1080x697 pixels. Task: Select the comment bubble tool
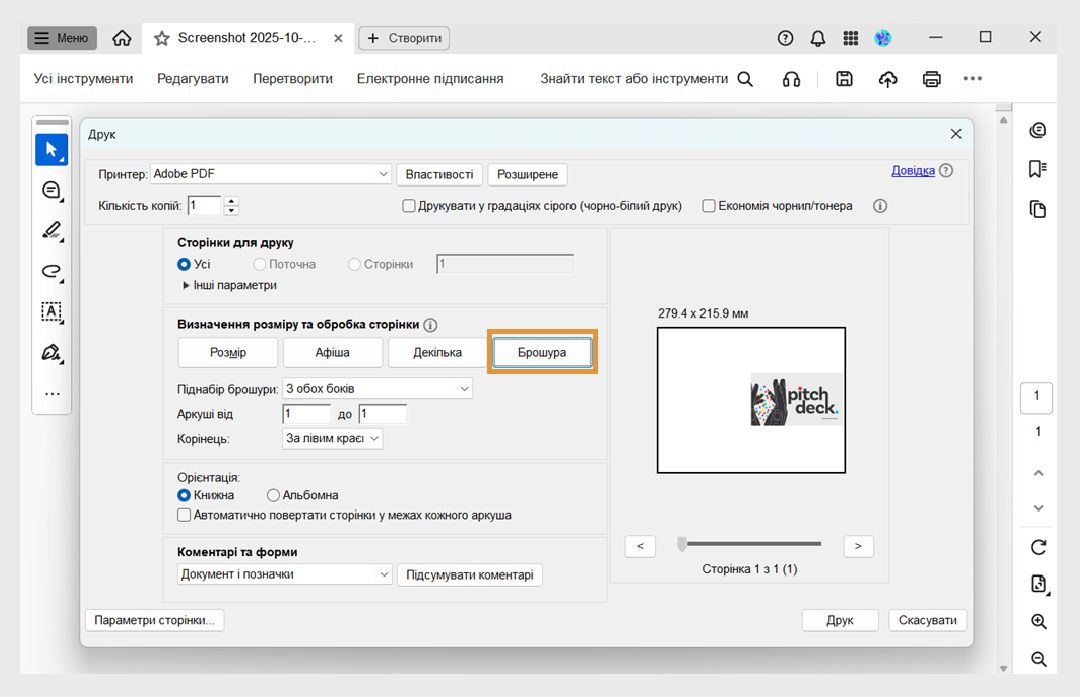tap(52, 190)
